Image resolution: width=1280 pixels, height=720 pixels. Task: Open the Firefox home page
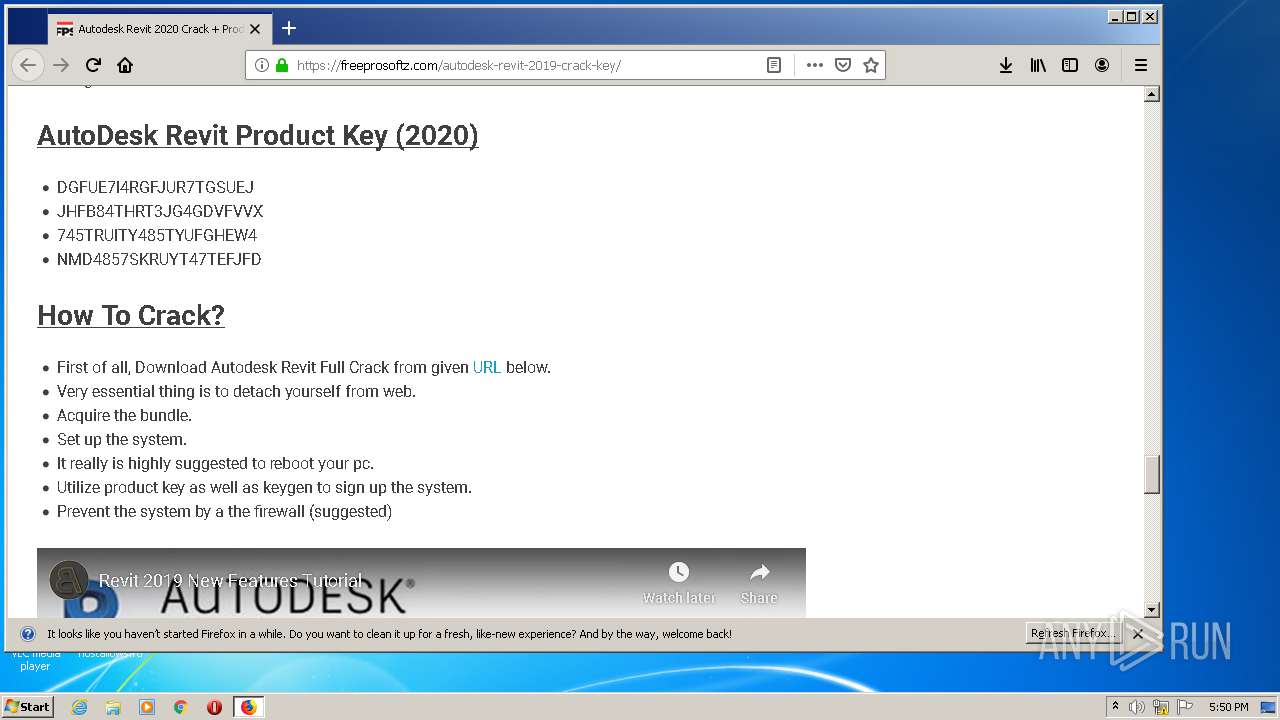[125, 65]
